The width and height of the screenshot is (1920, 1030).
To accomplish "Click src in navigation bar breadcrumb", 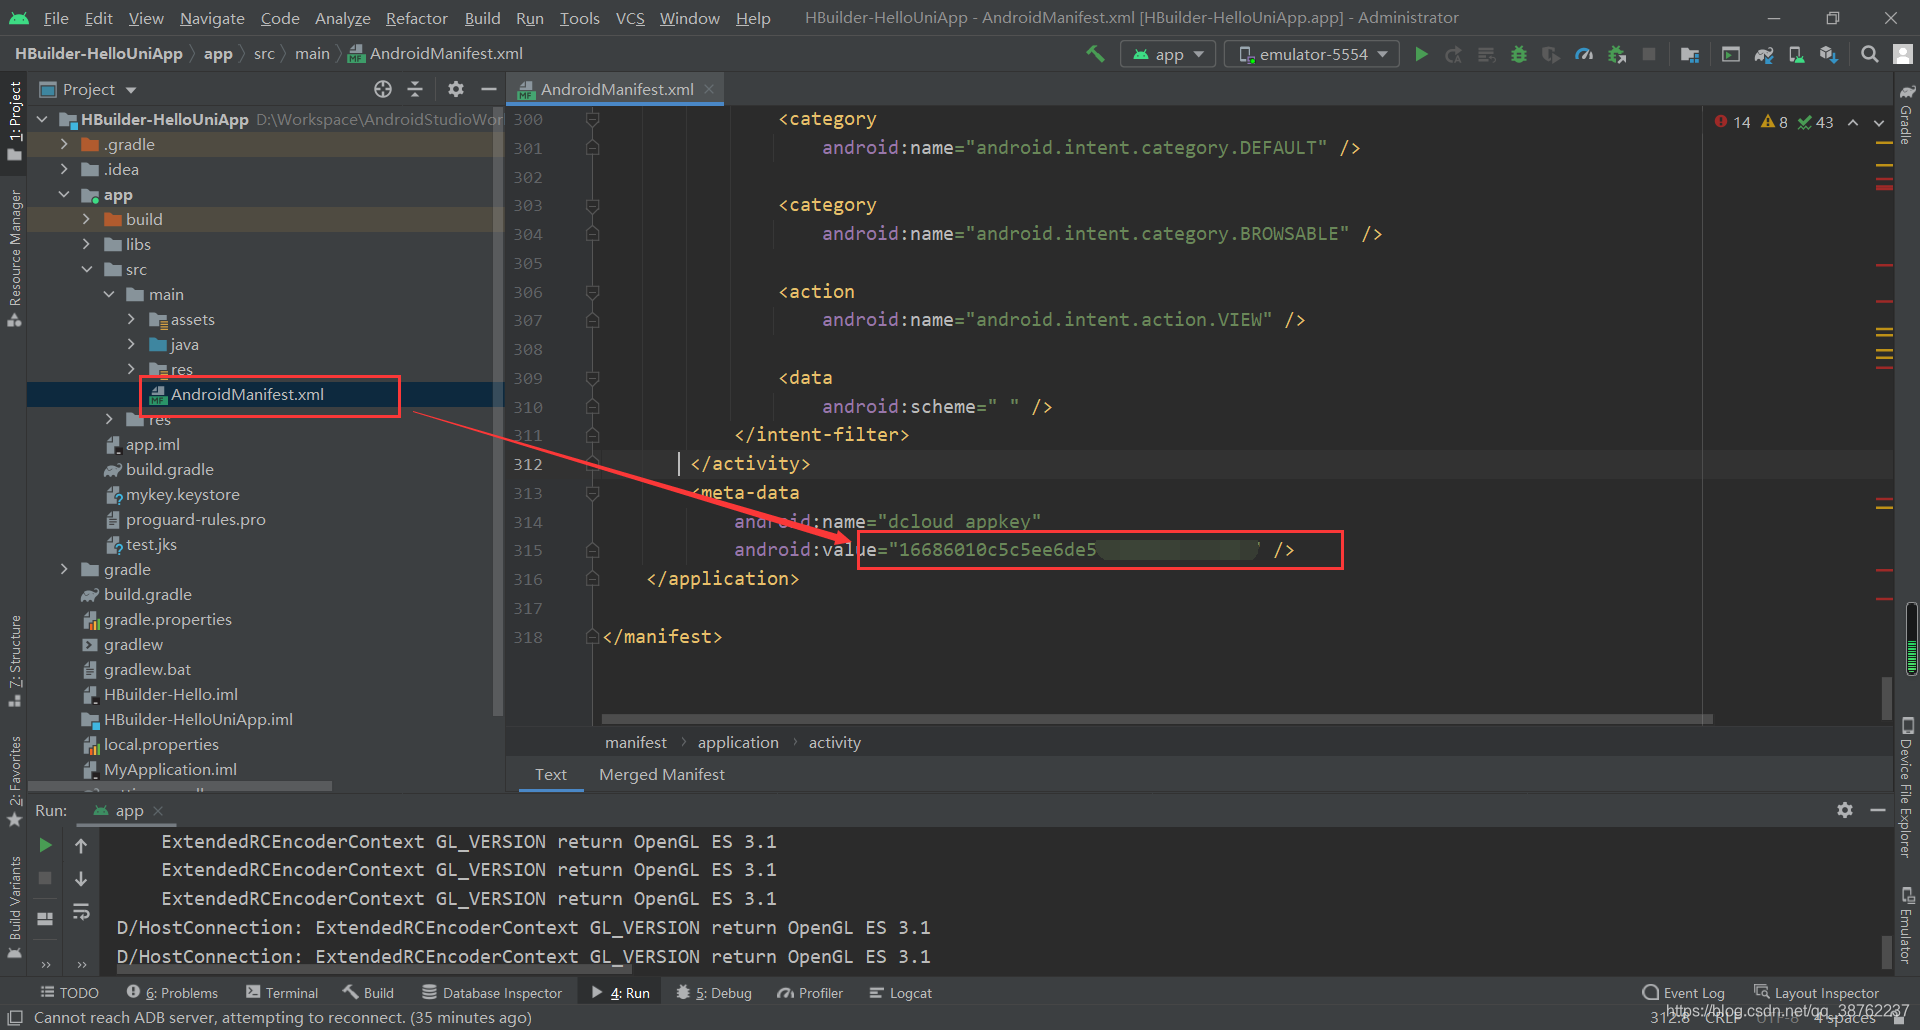I will tap(264, 54).
